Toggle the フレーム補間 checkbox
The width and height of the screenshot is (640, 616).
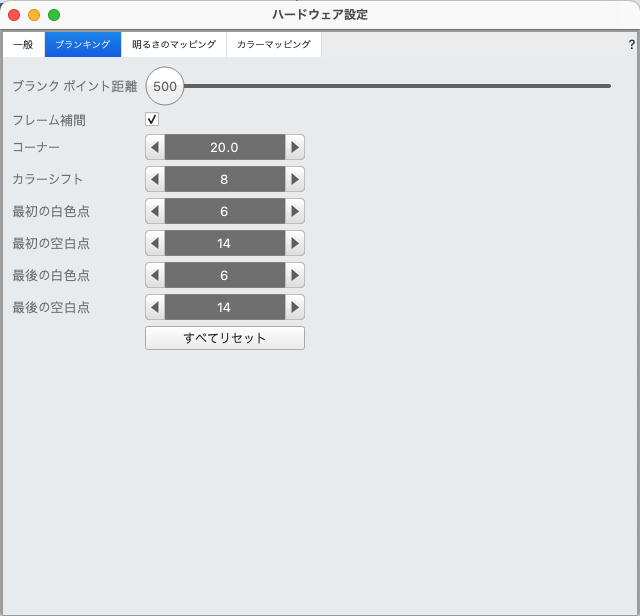click(x=152, y=120)
